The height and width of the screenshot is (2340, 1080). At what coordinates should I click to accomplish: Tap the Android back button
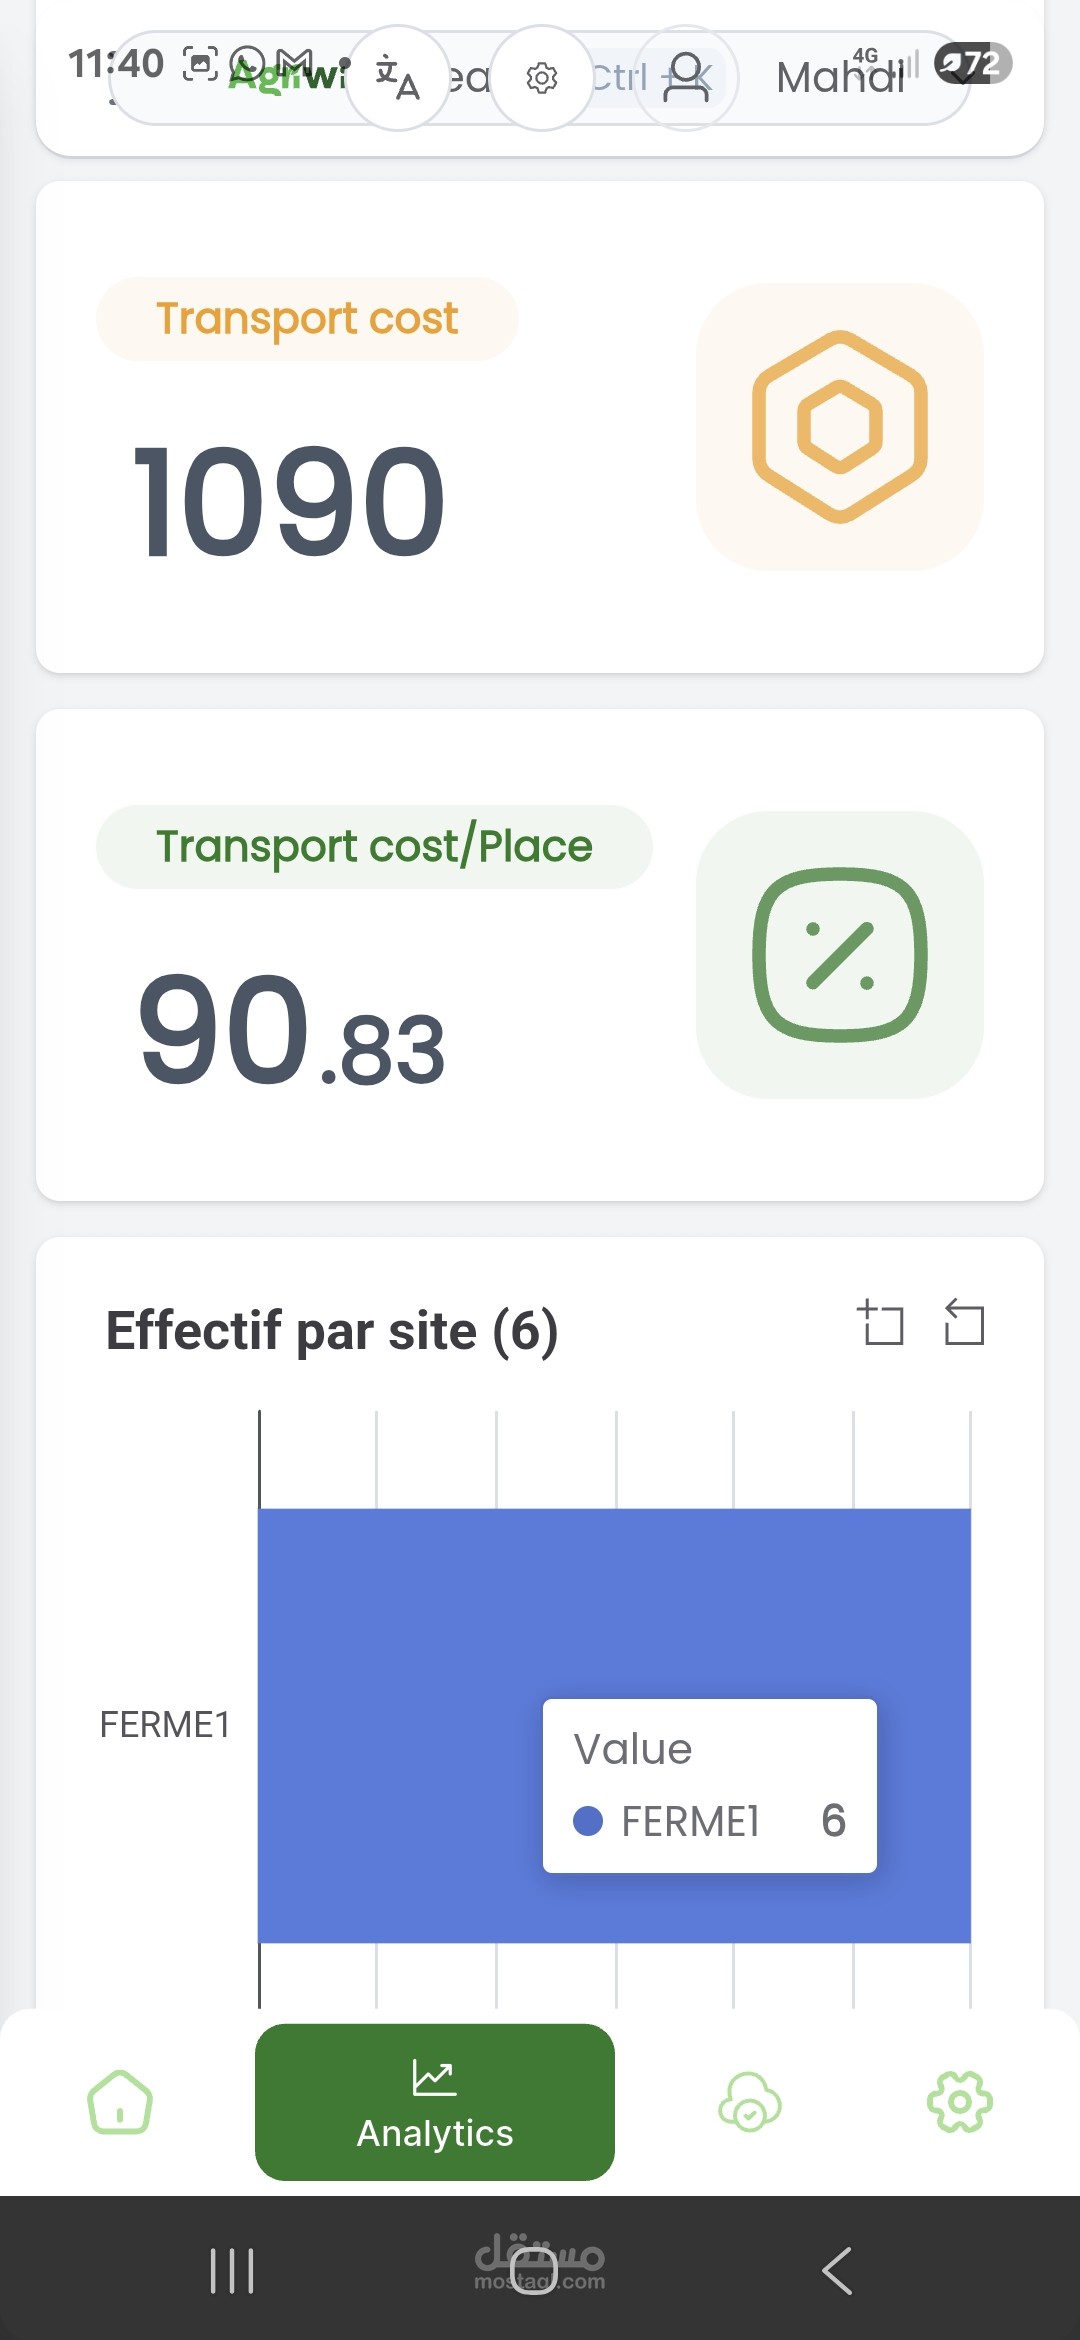pos(837,2270)
